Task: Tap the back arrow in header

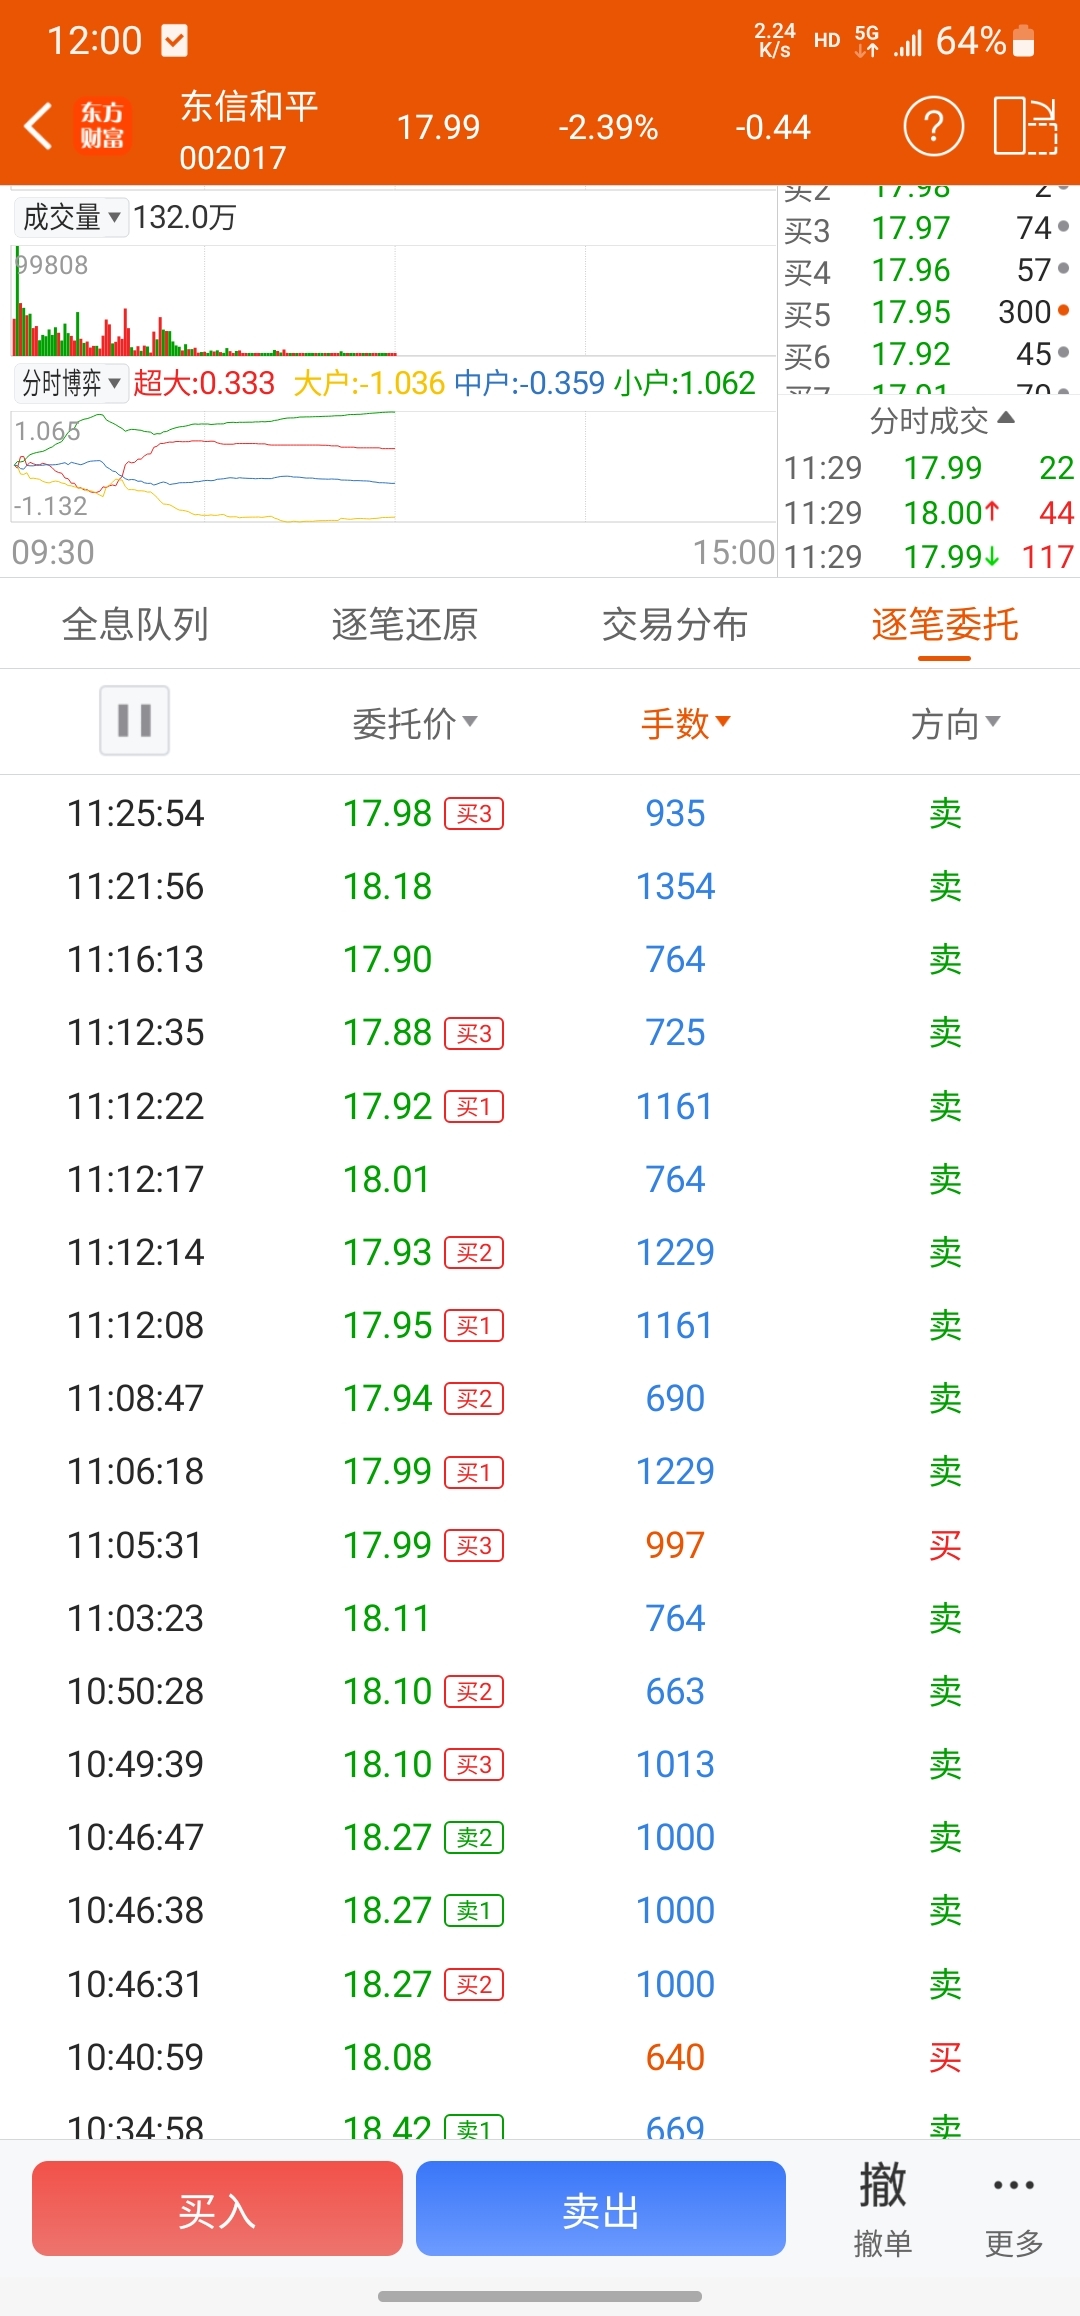Action: point(38,126)
